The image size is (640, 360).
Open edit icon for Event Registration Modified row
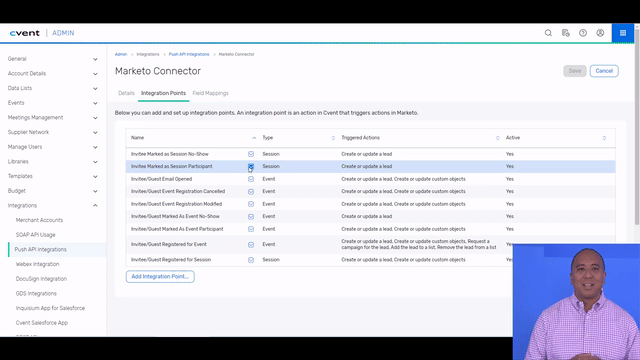pos(251,204)
